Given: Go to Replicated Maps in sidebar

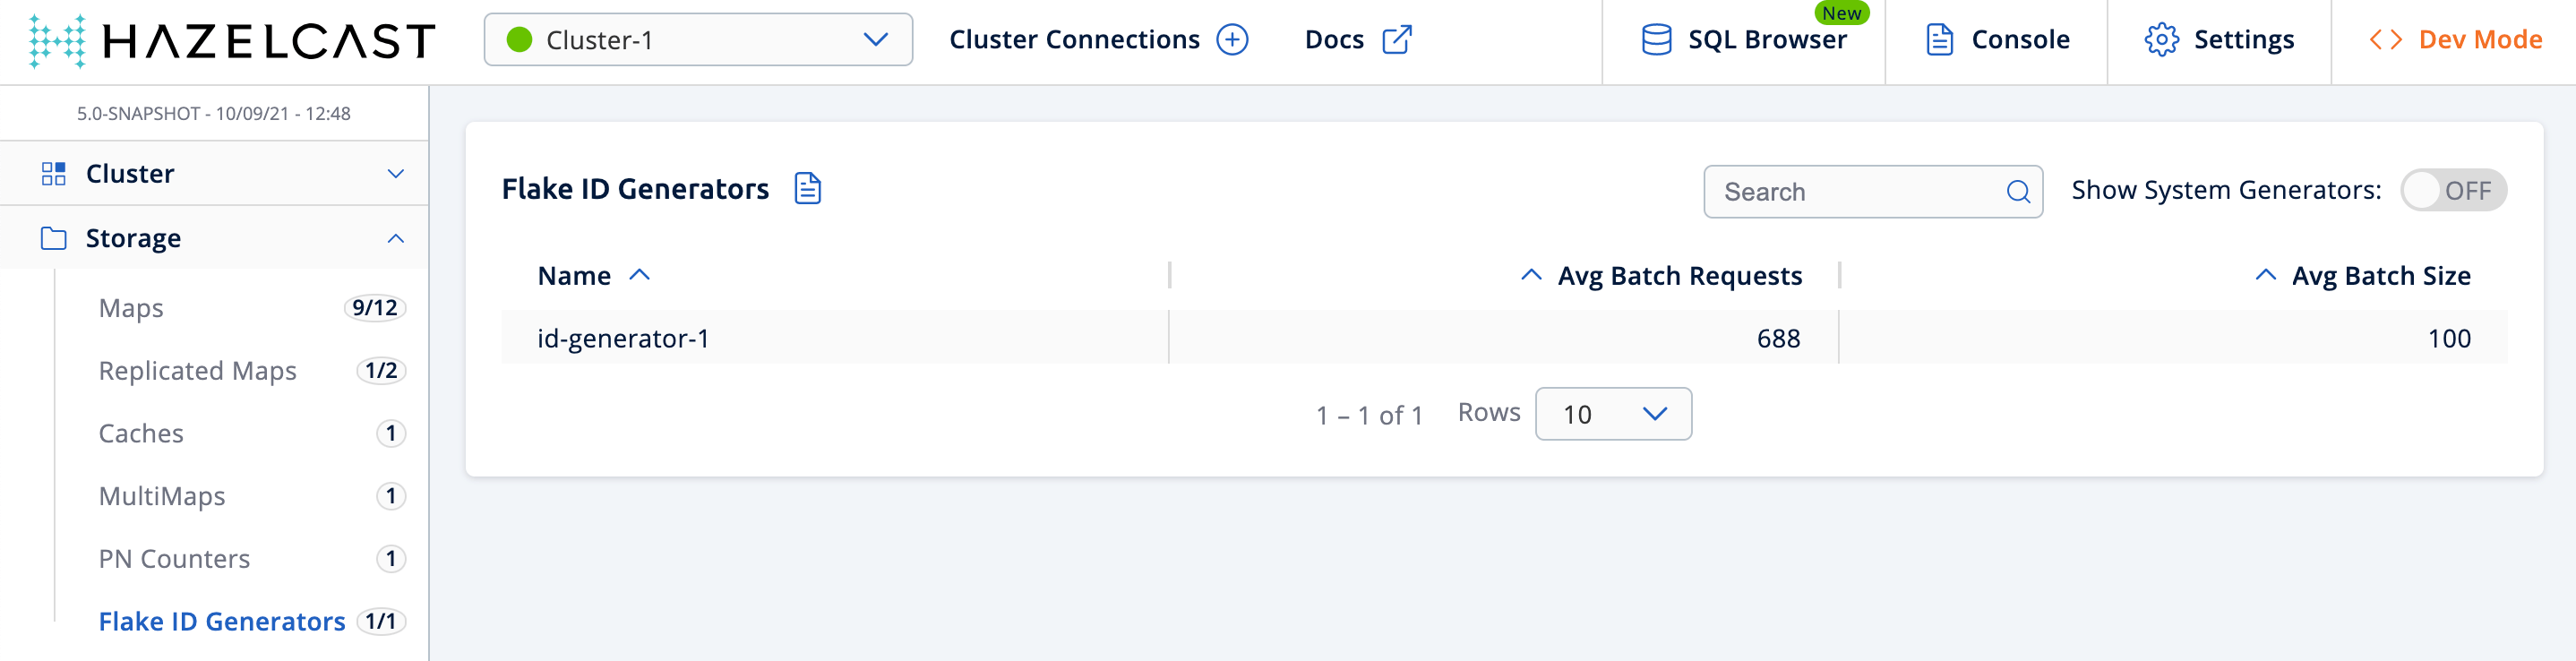Looking at the screenshot, I should click(197, 371).
